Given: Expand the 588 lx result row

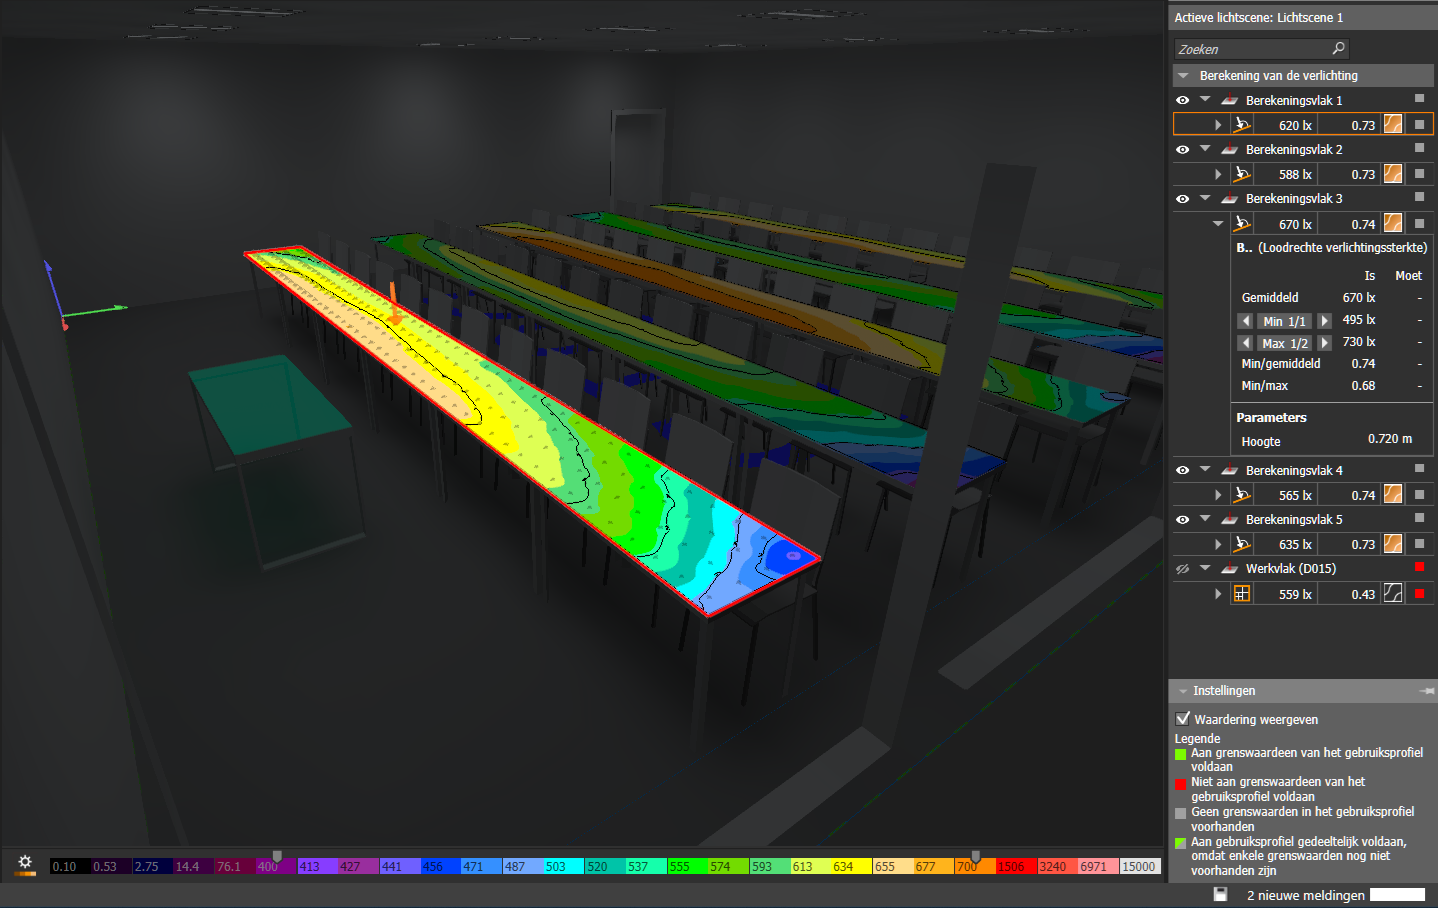Looking at the screenshot, I should pyautogui.click(x=1218, y=174).
